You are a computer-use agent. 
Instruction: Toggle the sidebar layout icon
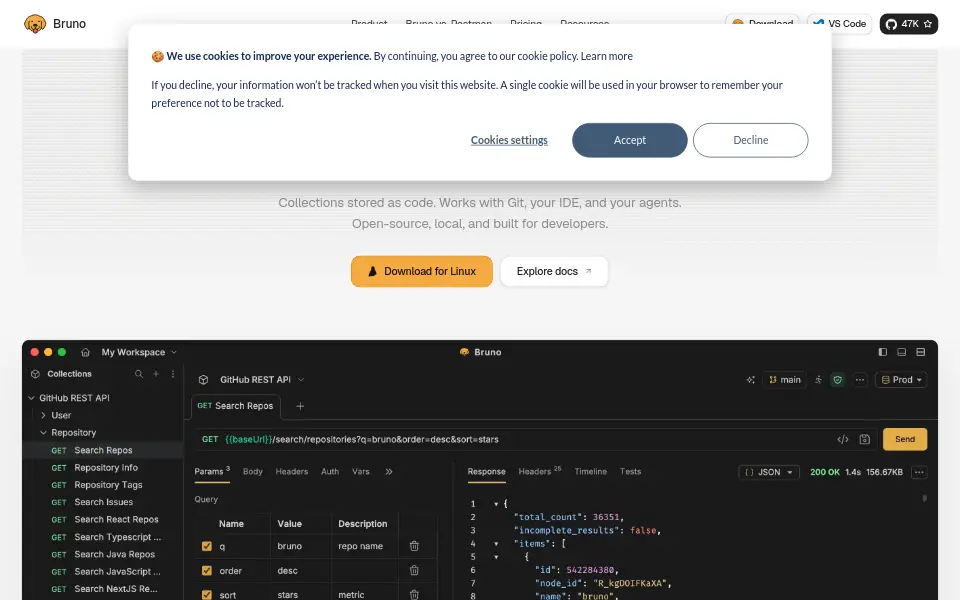[x=882, y=352]
